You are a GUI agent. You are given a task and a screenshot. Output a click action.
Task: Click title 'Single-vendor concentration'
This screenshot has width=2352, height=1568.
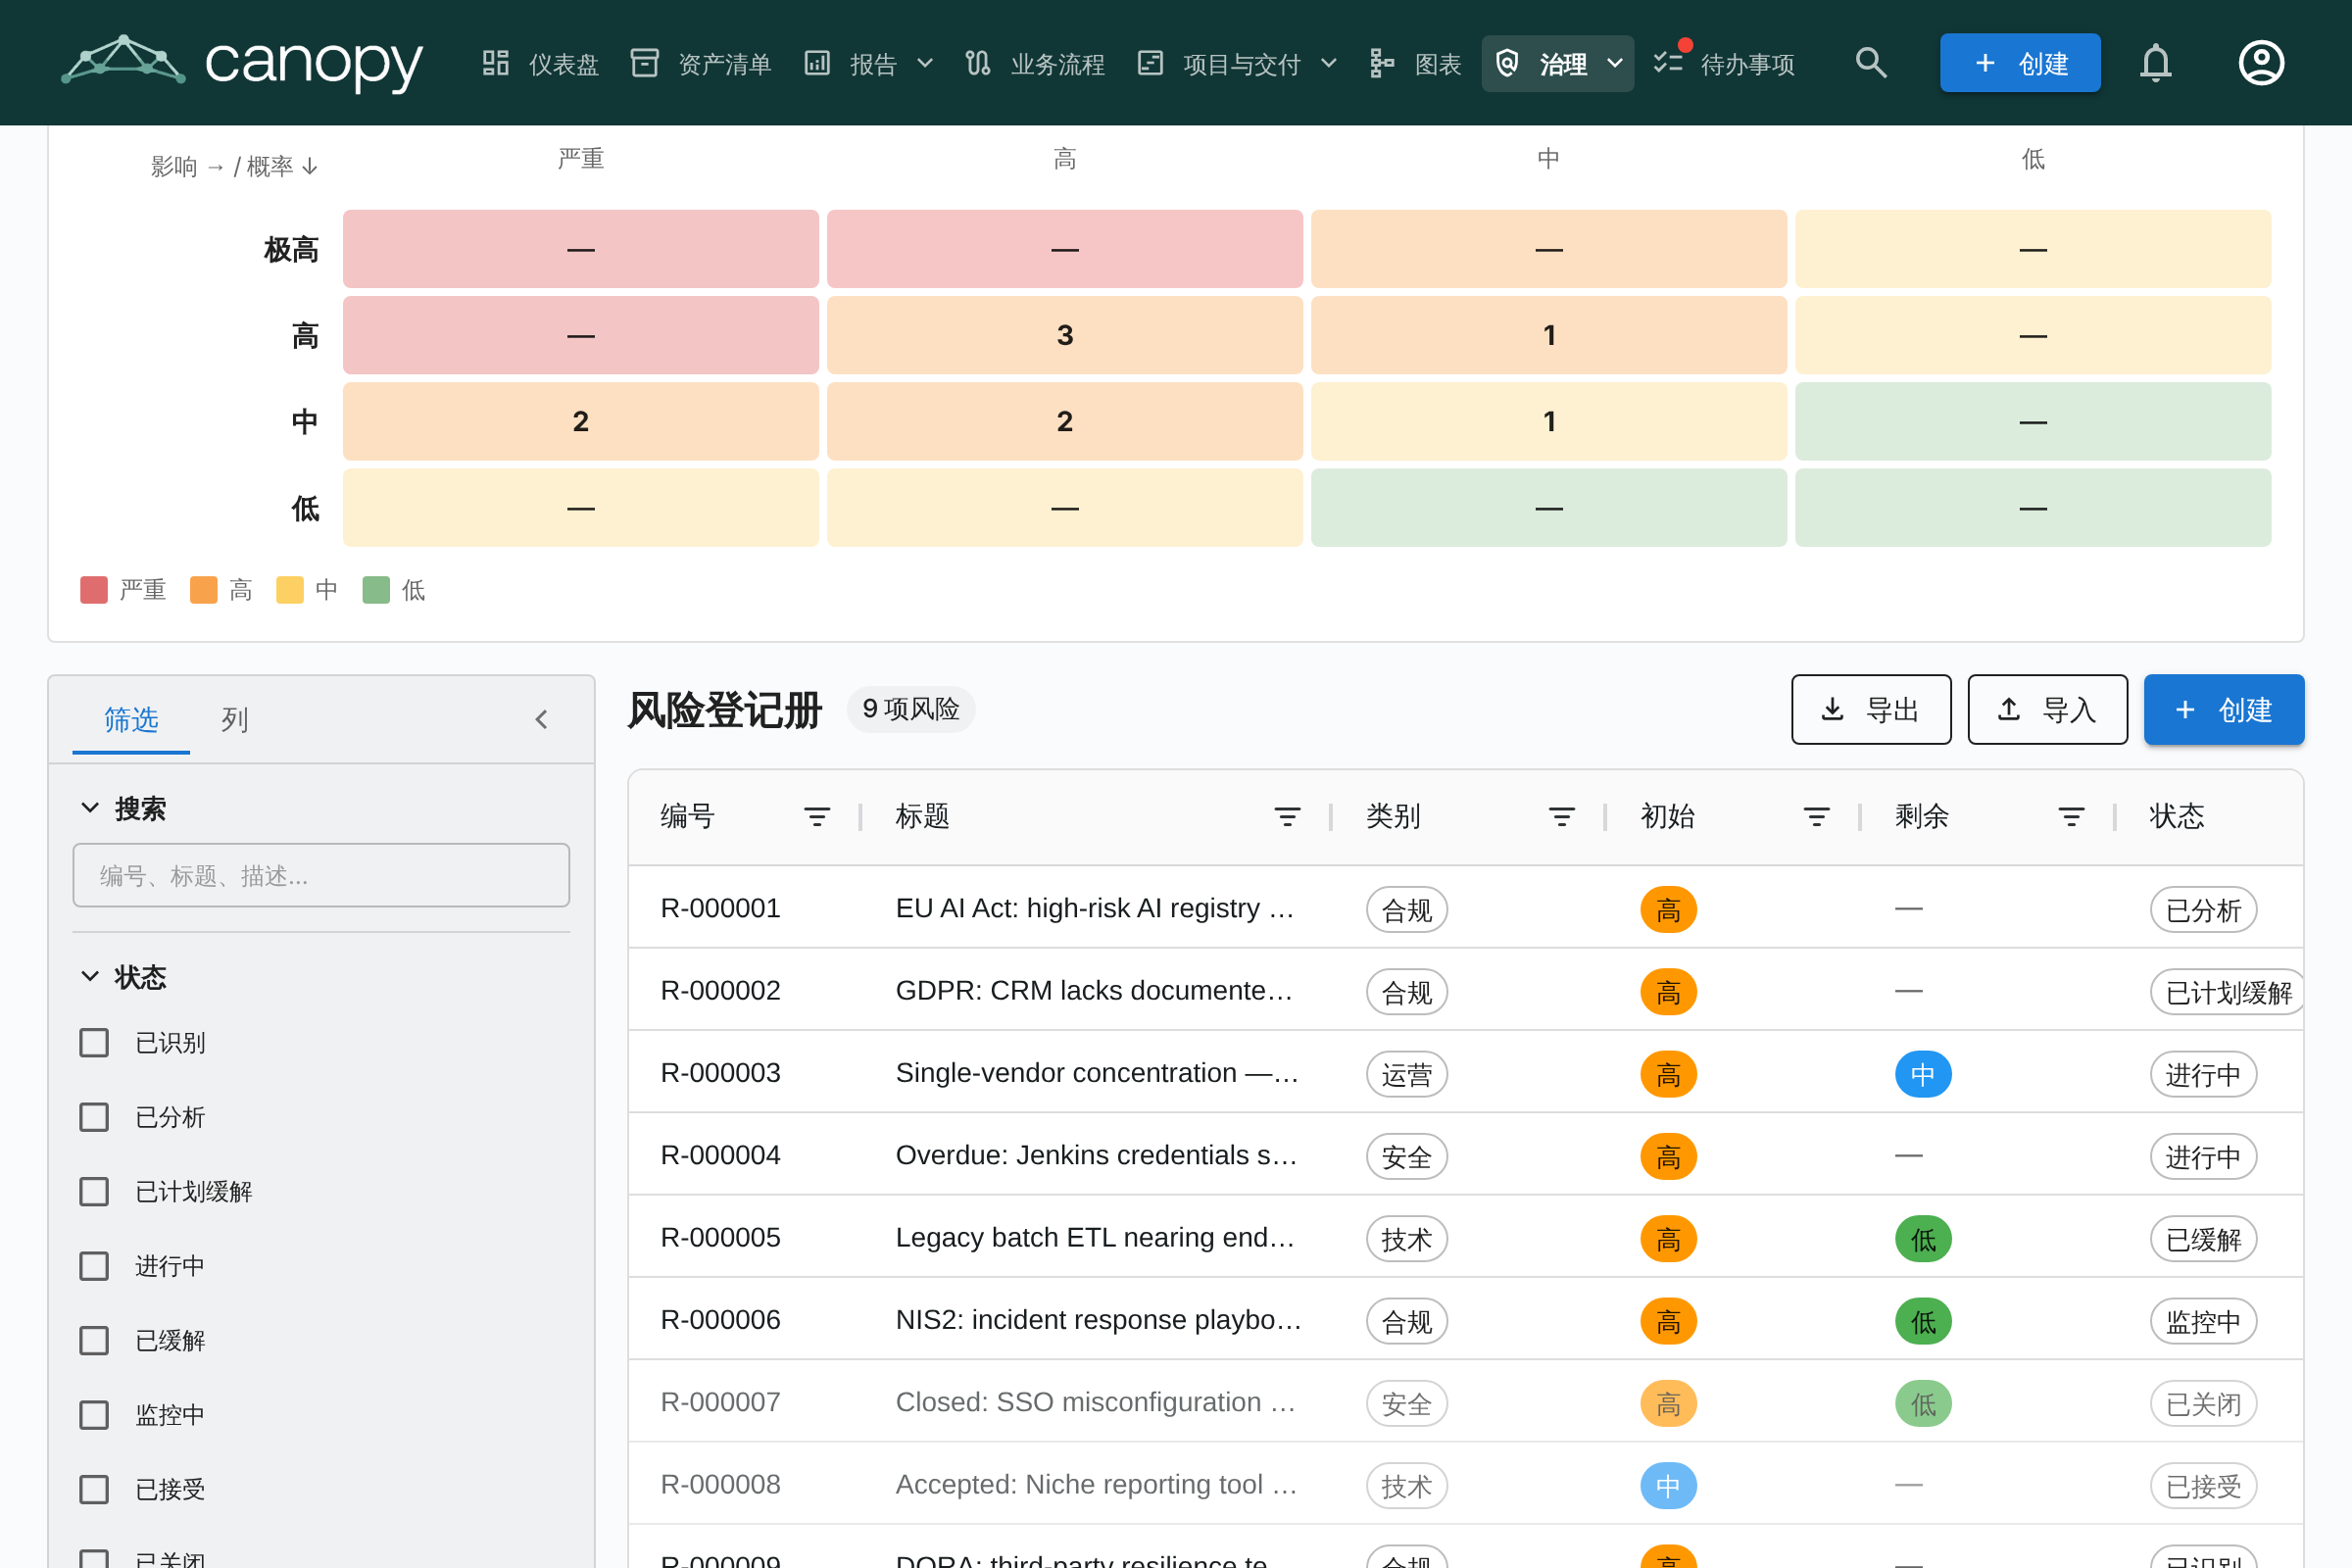pos(1097,1073)
